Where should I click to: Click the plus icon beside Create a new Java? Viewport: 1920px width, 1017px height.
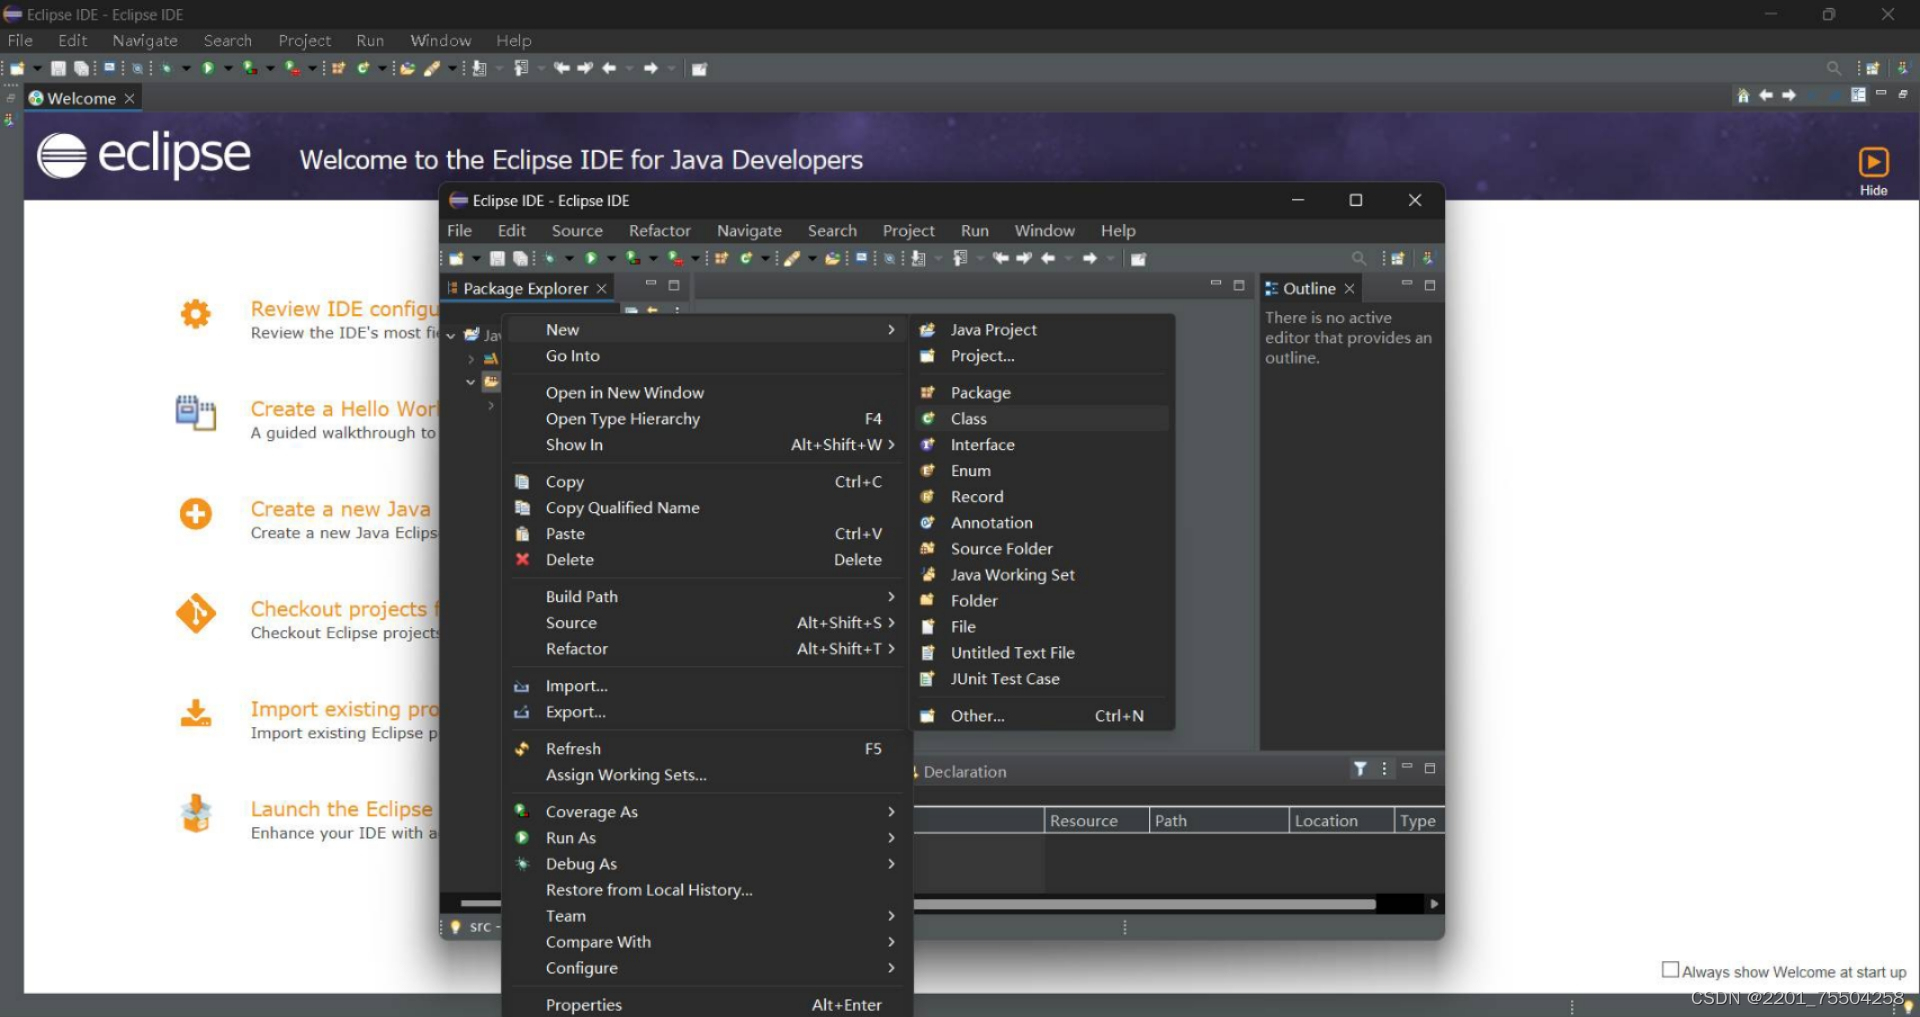(196, 514)
